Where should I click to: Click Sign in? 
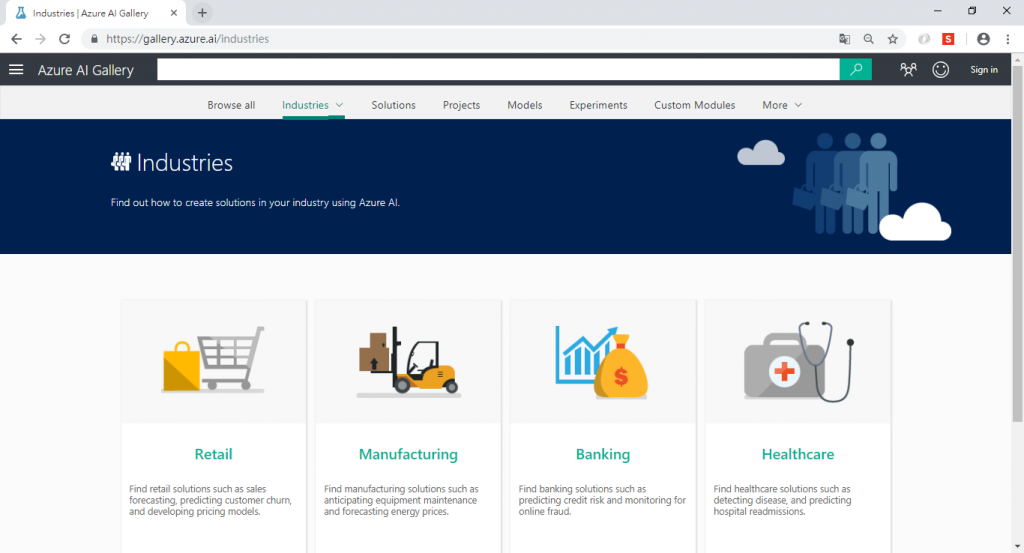(x=984, y=70)
